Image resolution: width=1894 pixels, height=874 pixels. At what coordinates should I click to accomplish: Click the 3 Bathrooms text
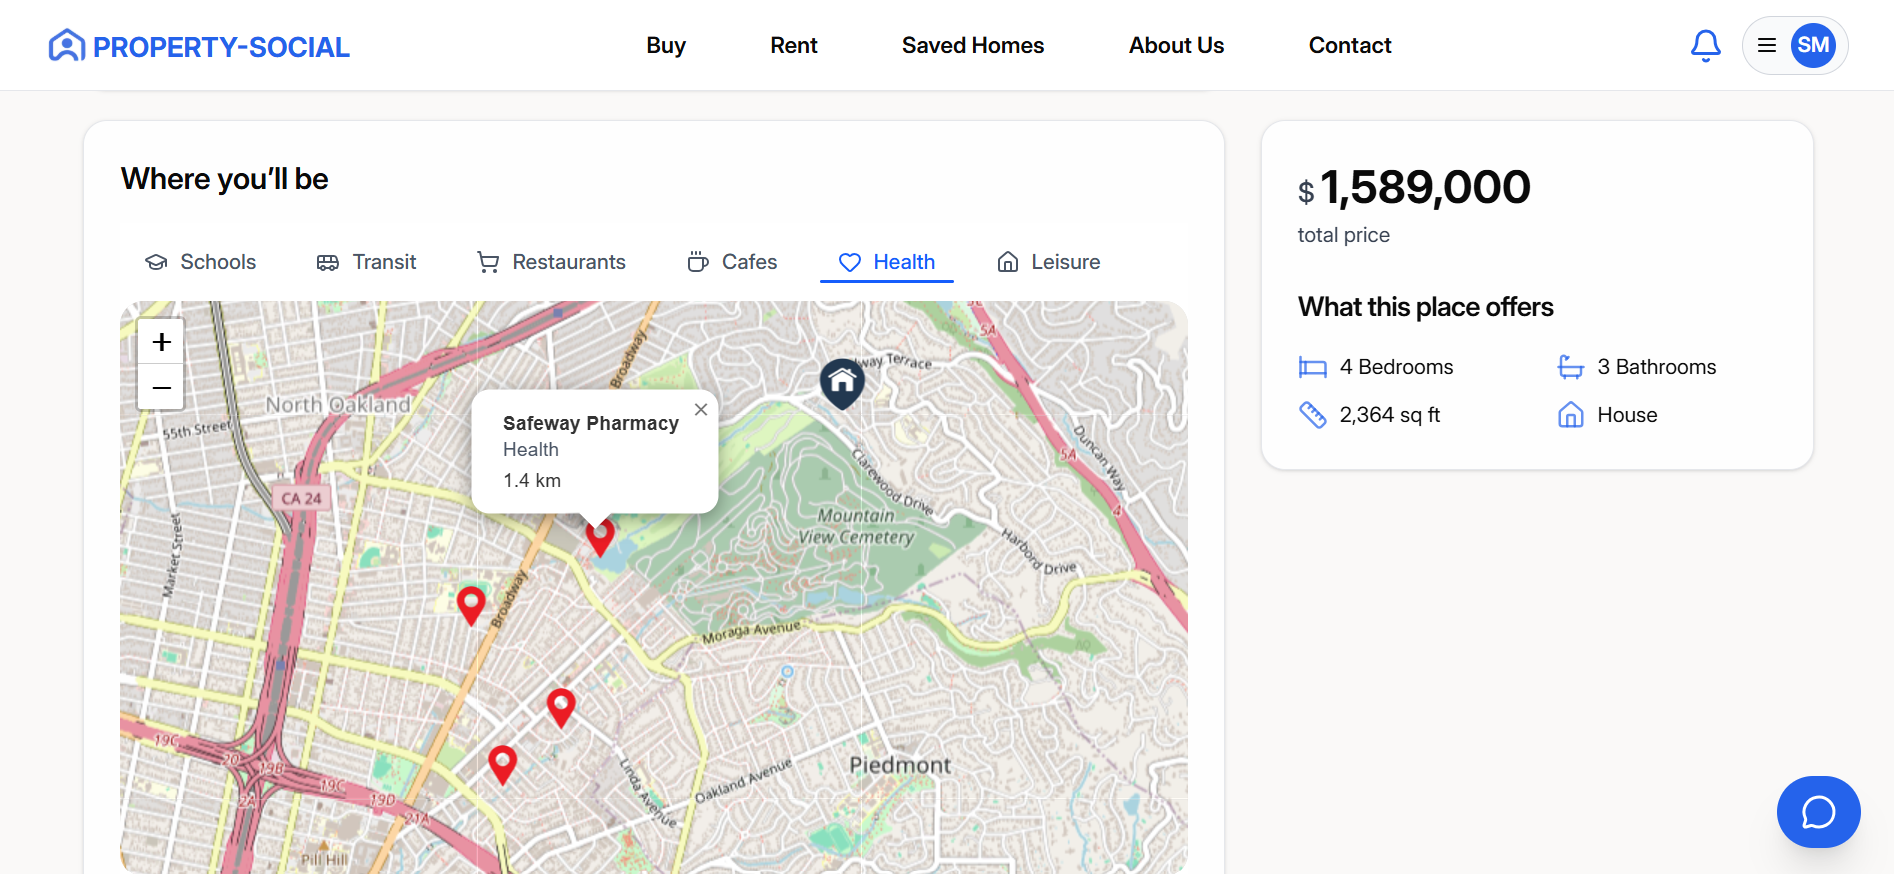click(x=1657, y=367)
